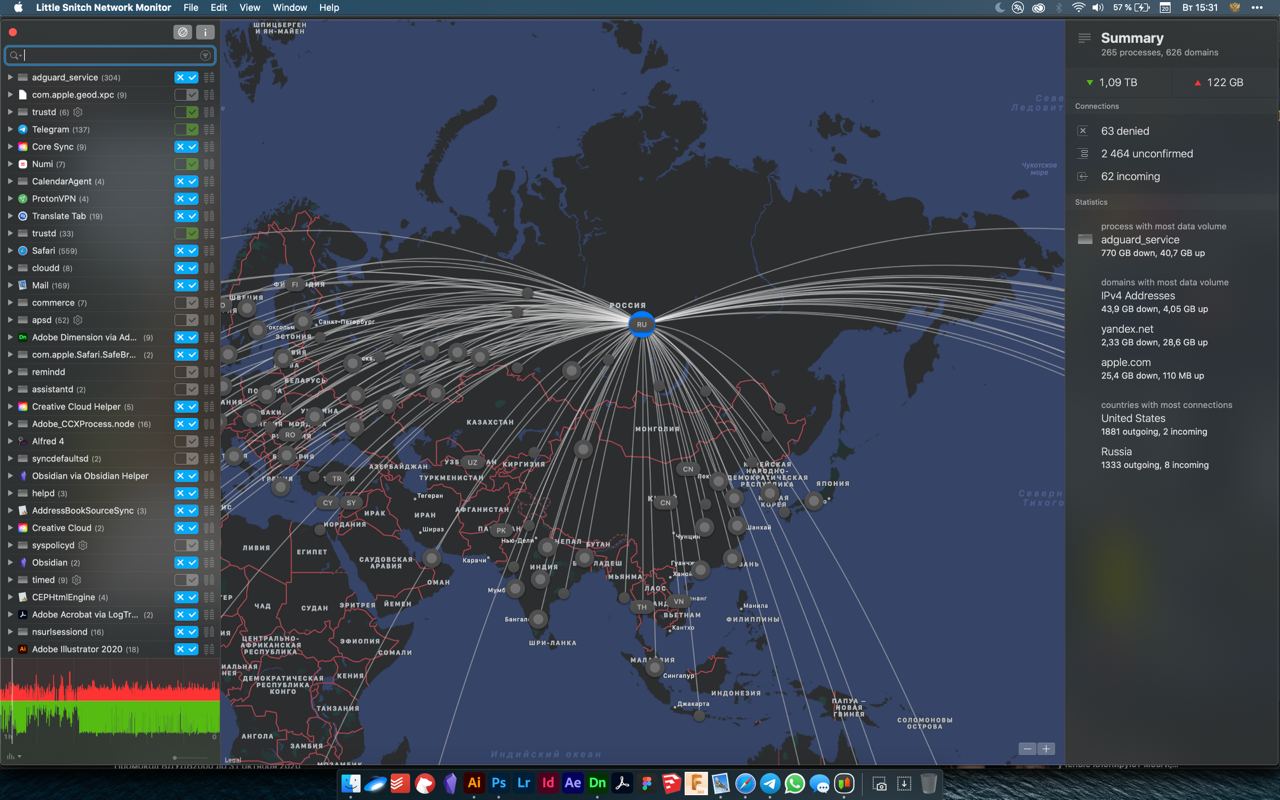Open Little Snitch Network Monitor app menu
Screen dimensions: 1280x800
coord(103,7)
